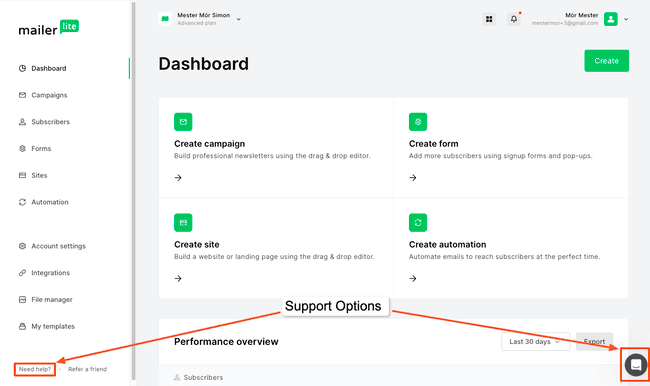Click the Create form title

coord(434,144)
